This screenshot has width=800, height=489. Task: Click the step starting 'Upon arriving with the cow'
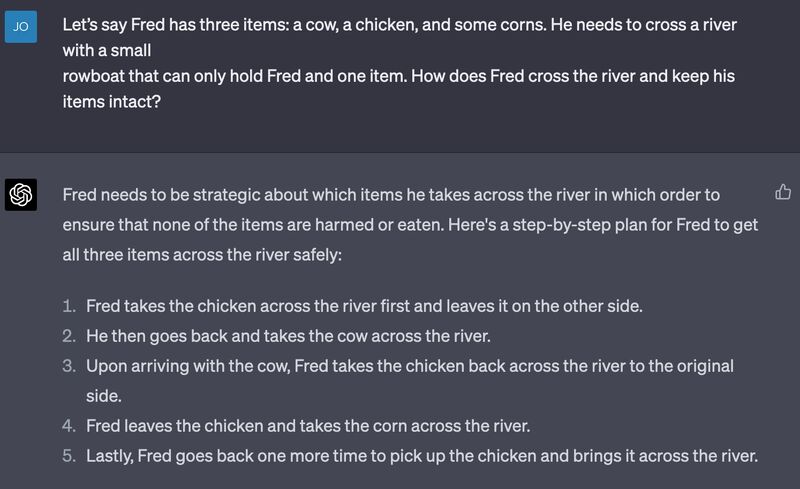[x=409, y=366]
